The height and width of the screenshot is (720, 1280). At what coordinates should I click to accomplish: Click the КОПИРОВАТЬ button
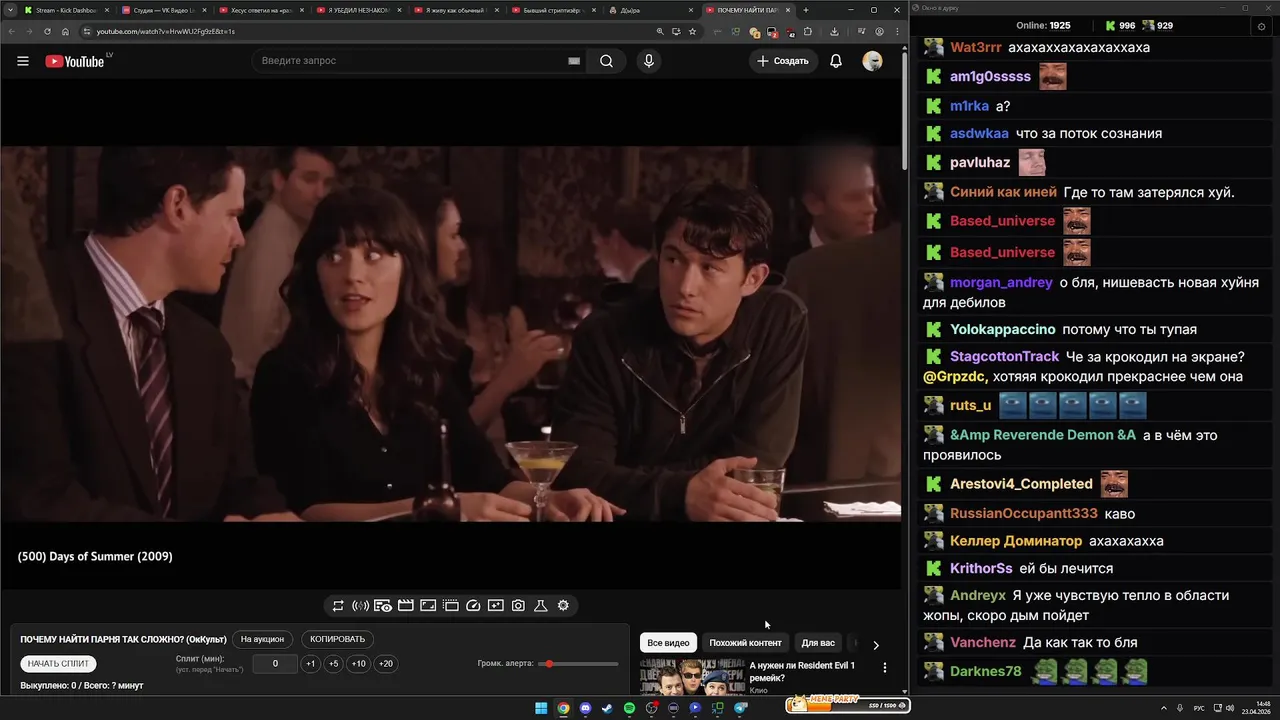(338, 639)
